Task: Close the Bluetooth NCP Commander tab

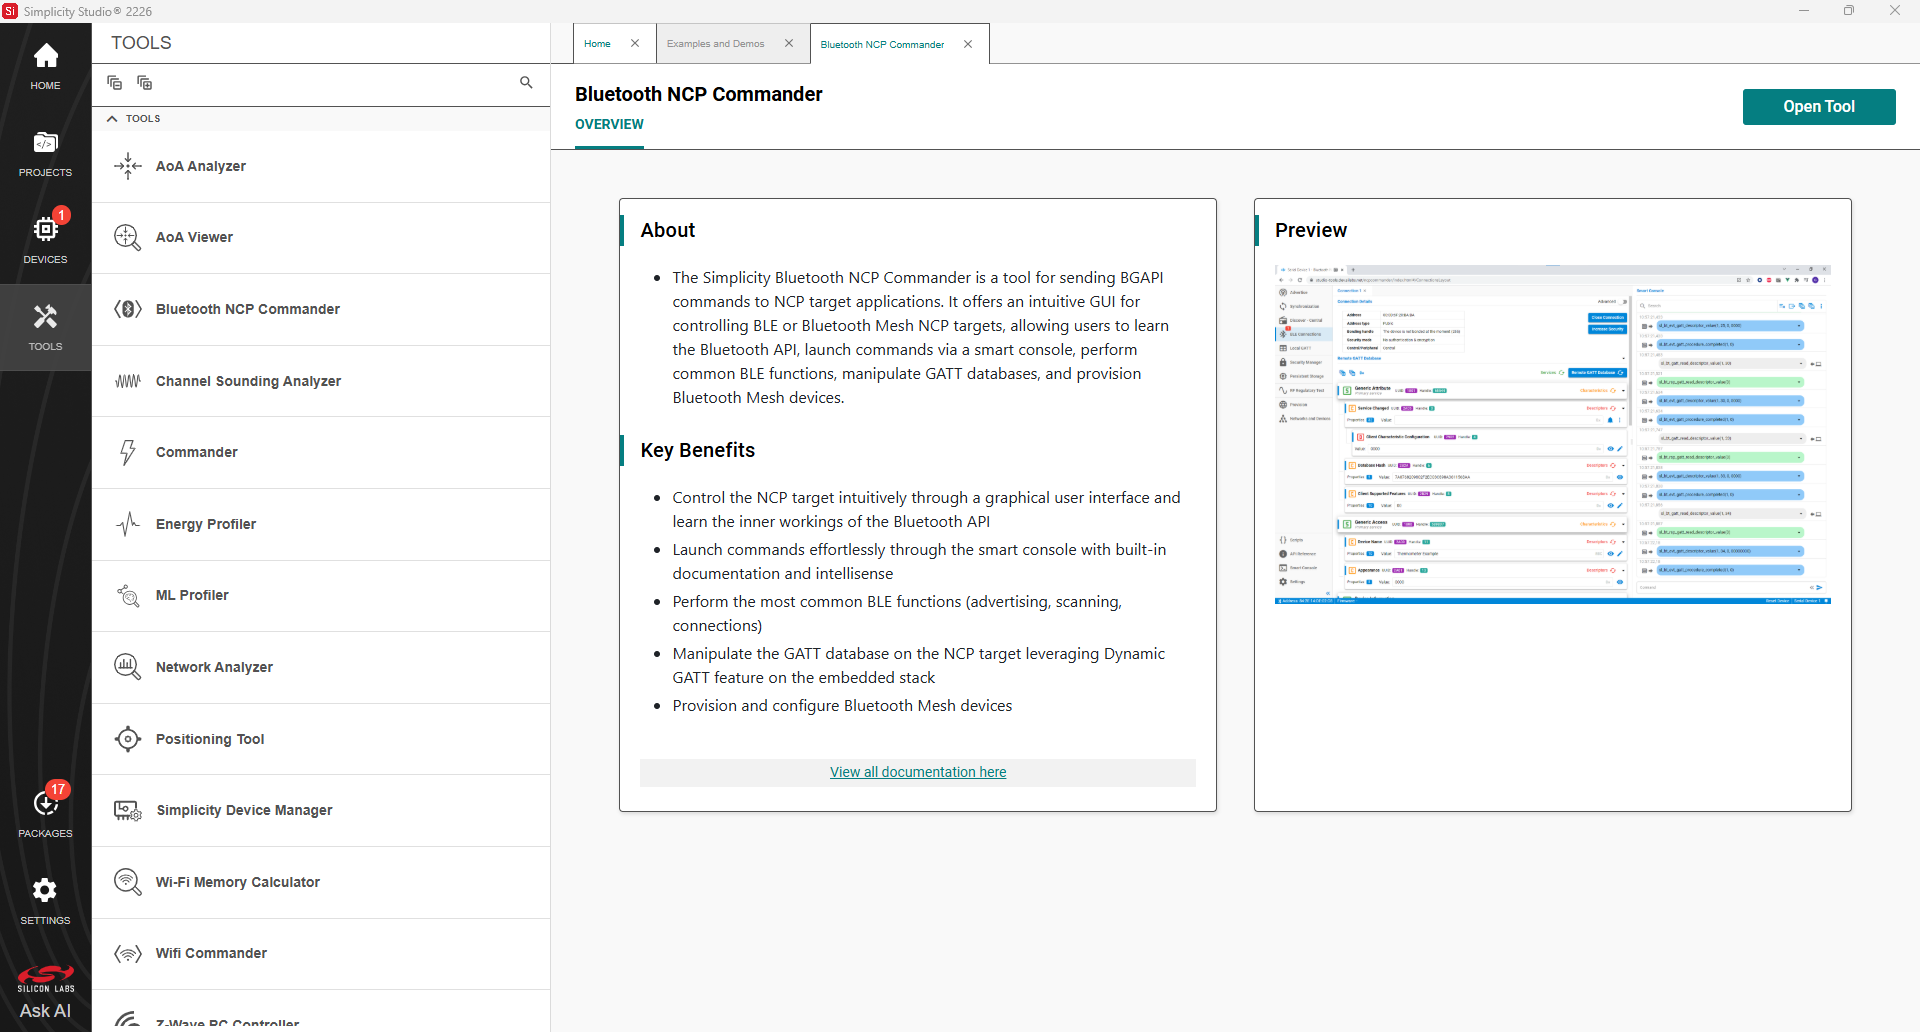Action: point(968,44)
